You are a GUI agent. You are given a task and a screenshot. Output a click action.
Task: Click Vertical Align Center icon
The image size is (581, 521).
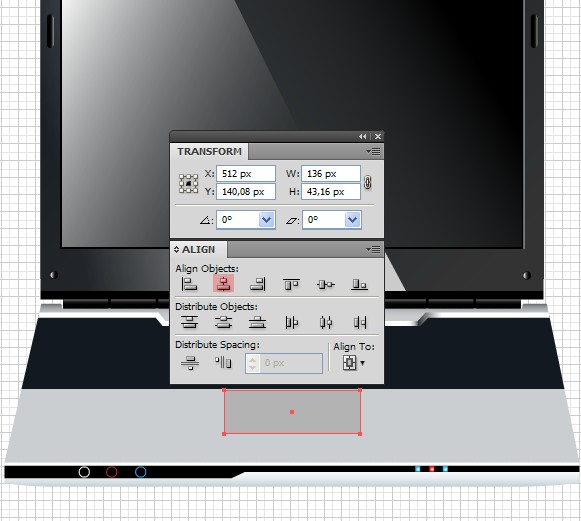[326, 284]
